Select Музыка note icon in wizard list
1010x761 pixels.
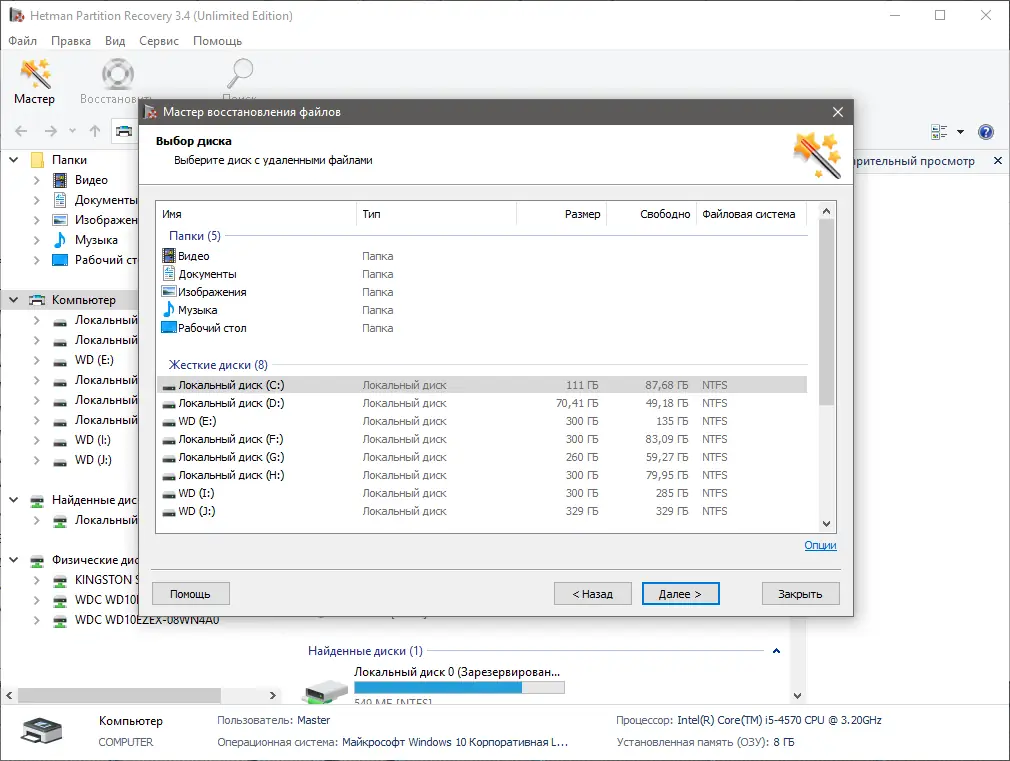coord(169,309)
